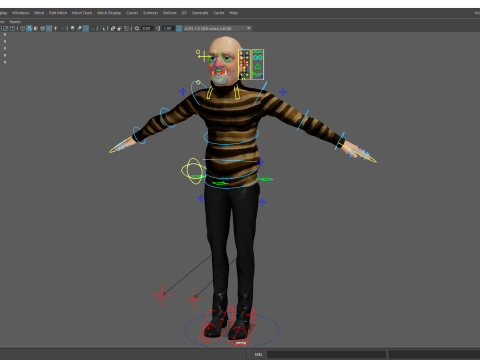Toggle the View Transform icon
Screen dimensions: 480x360
pyautogui.click(x=179, y=29)
